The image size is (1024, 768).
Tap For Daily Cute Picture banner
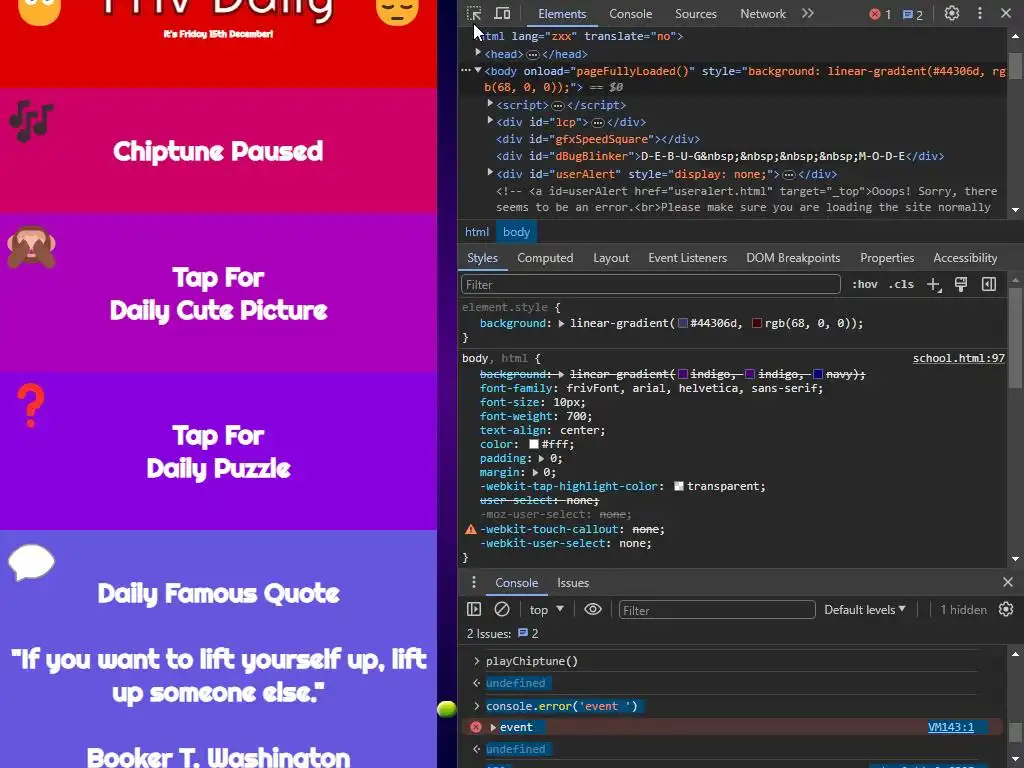click(218, 293)
